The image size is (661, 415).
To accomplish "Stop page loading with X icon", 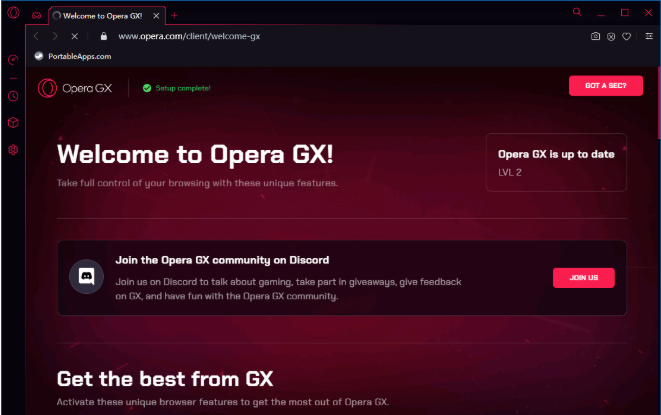I will click(x=74, y=36).
